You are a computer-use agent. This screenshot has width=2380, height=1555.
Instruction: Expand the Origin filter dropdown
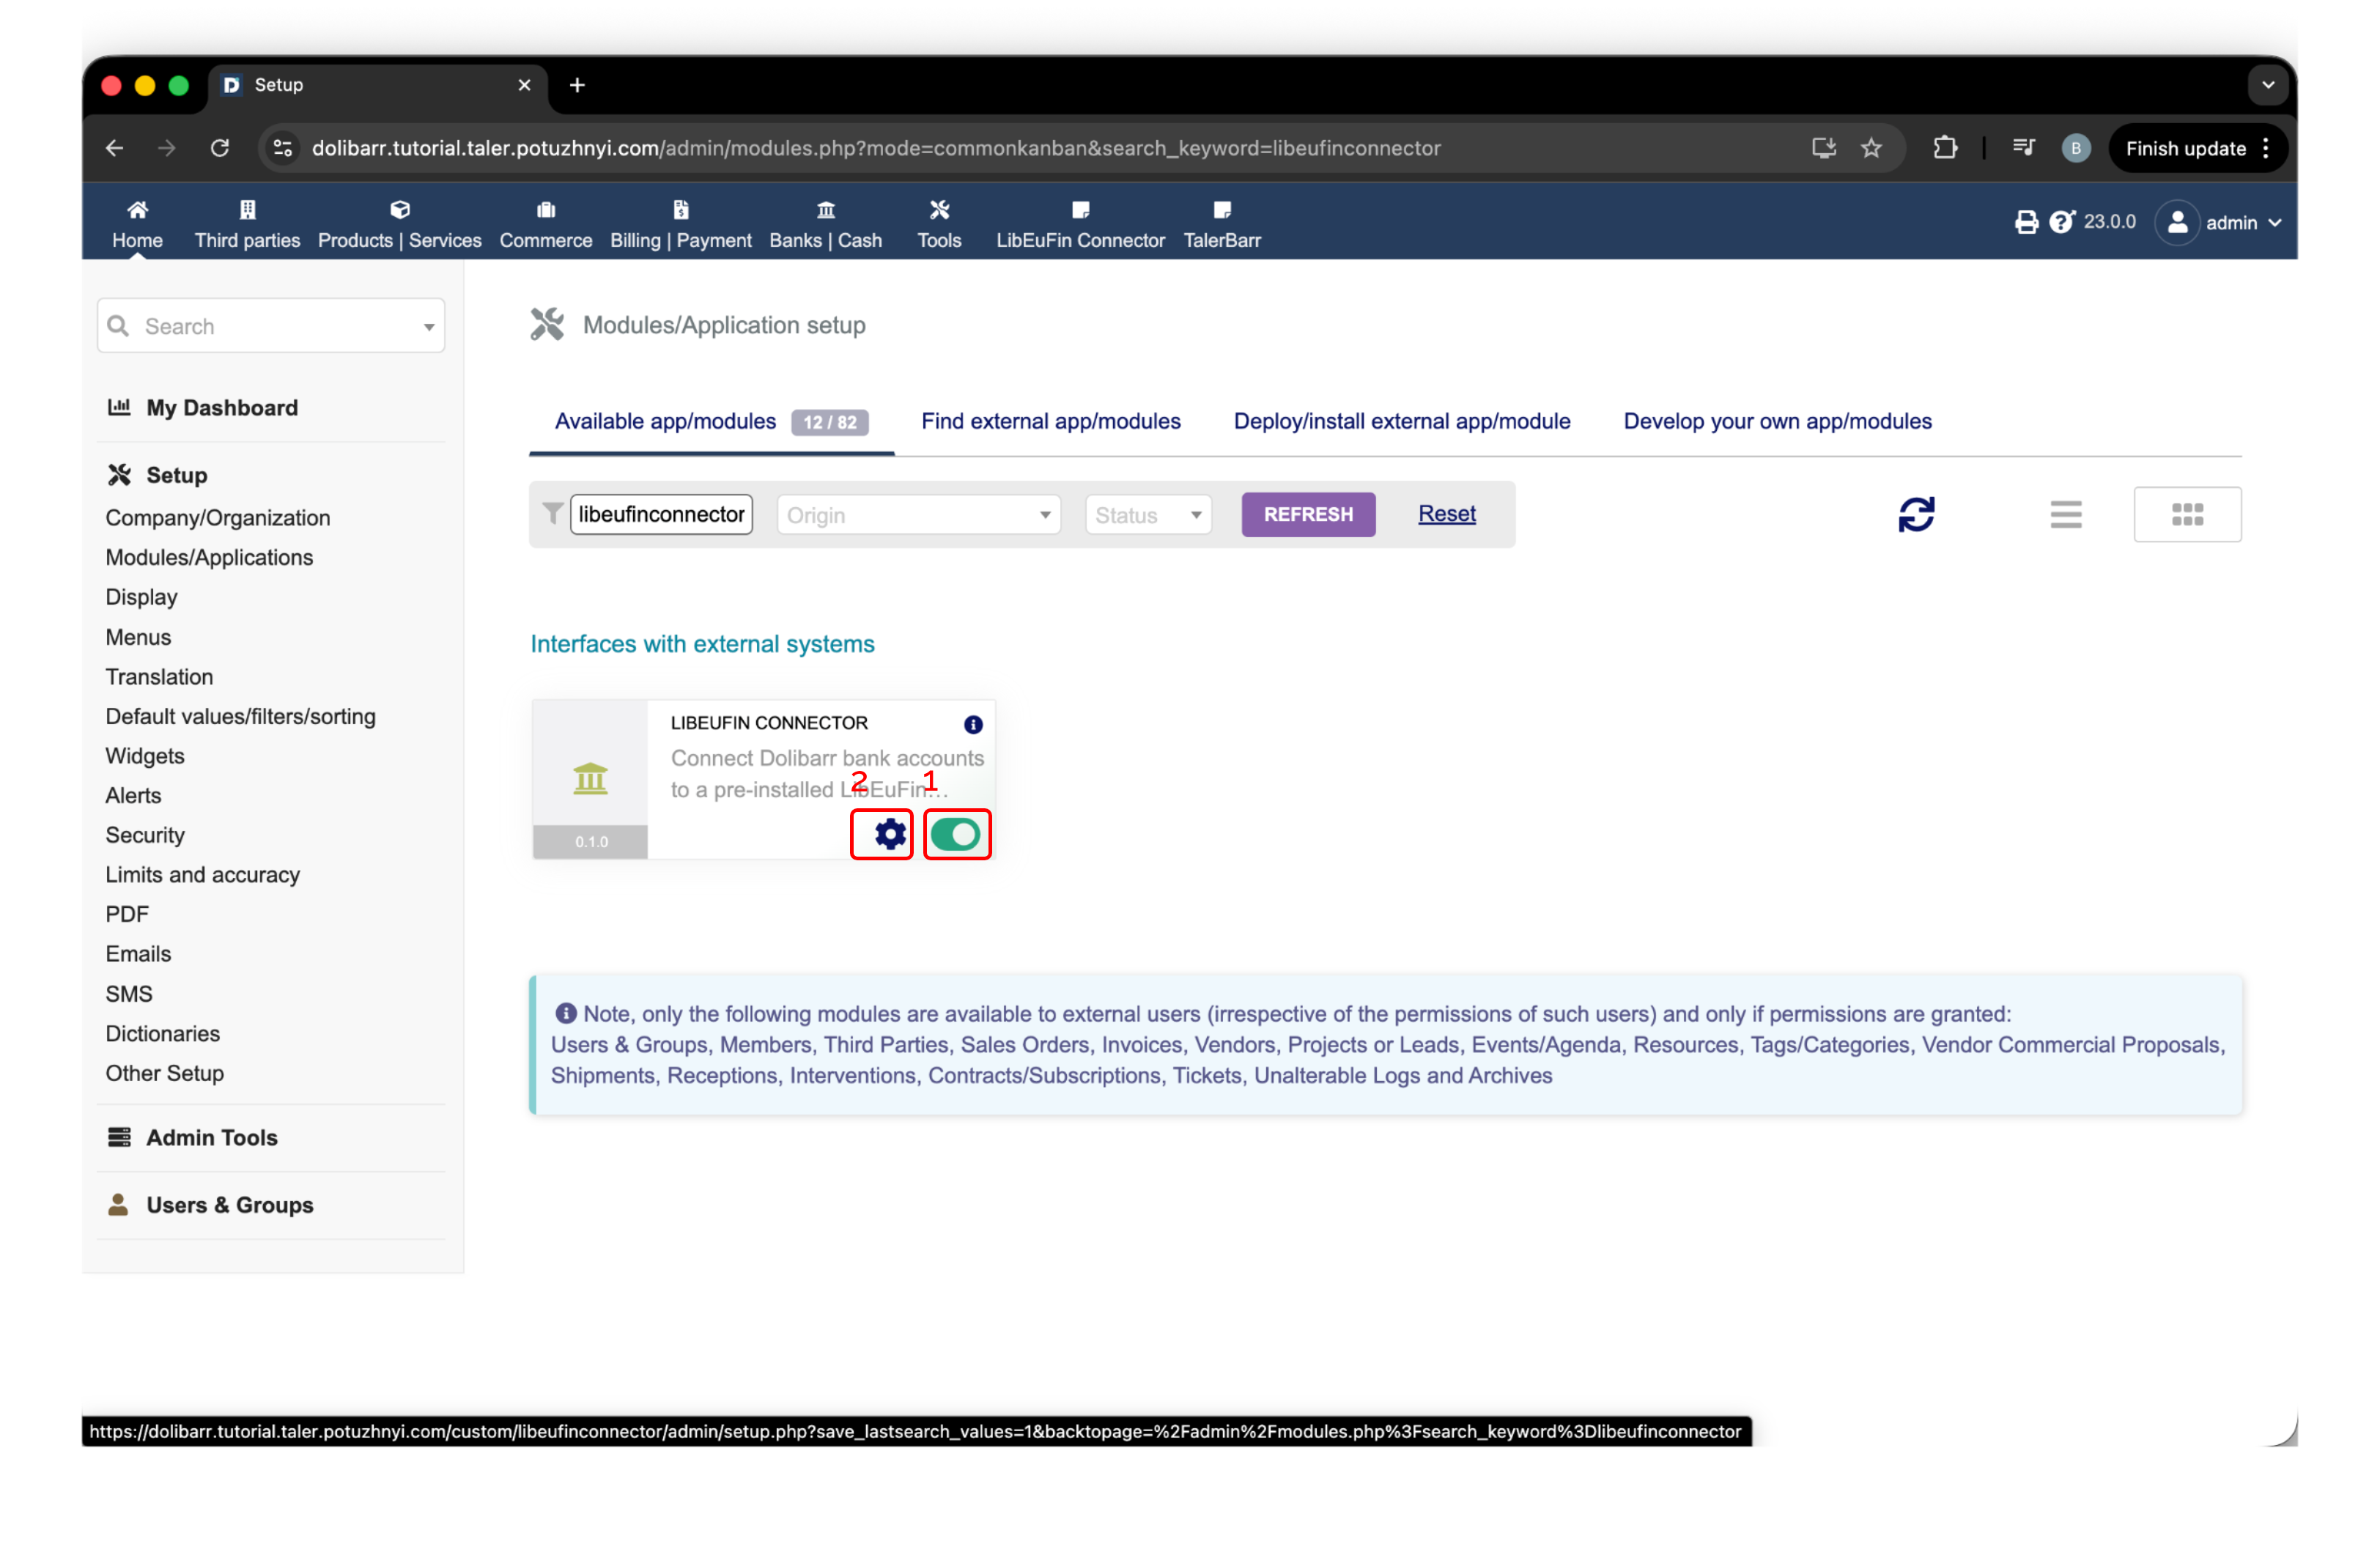(918, 515)
